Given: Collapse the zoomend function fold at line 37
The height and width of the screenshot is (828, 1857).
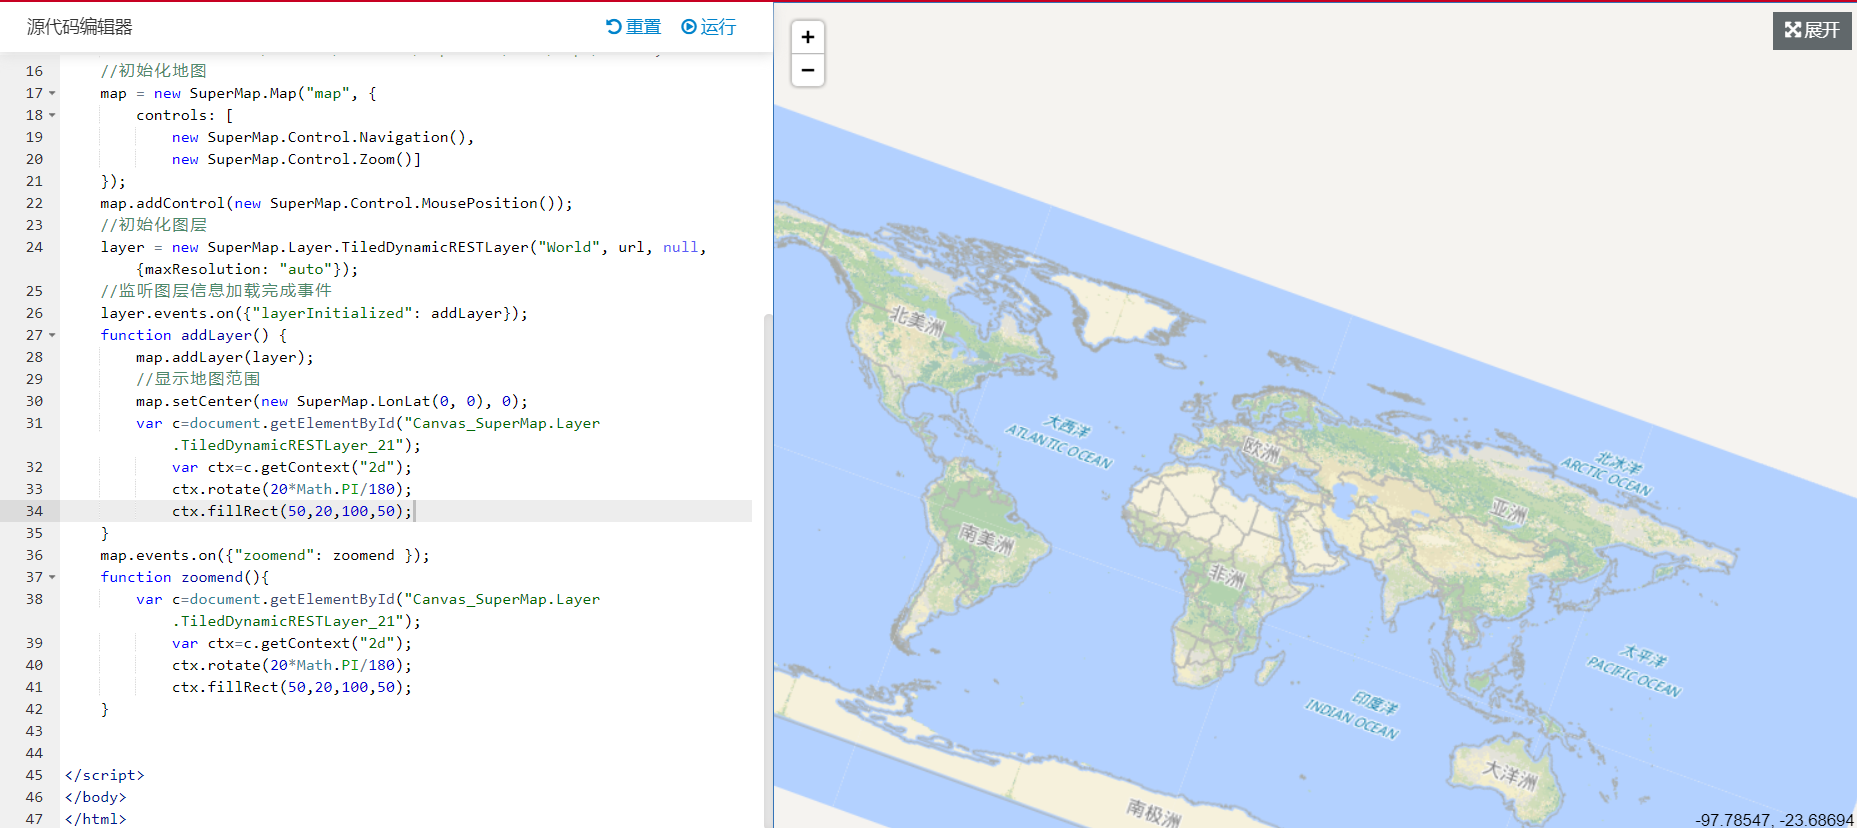Looking at the screenshot, I should click(52, 577).
